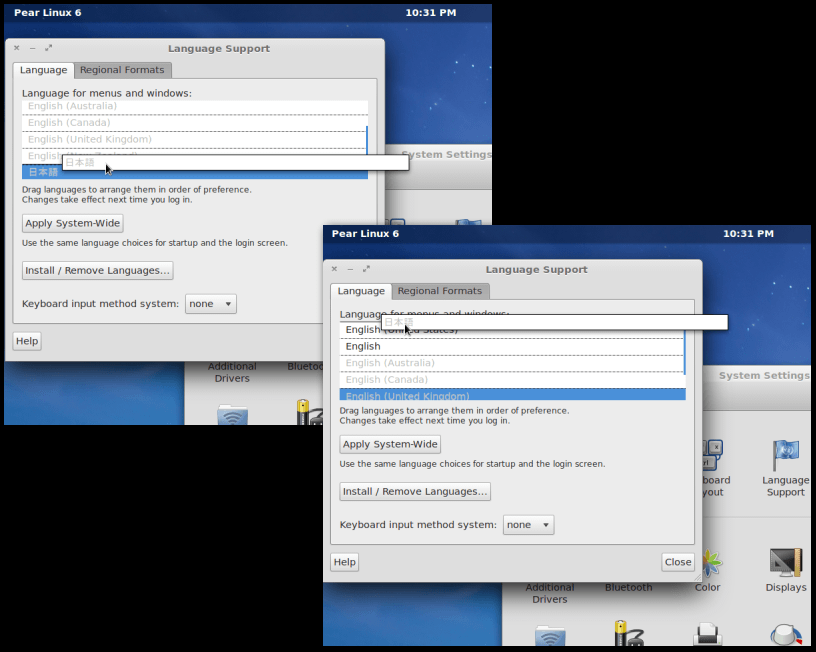
Task: Minimize the Language Support window in upper-left screenshot
Action: pos(32,48)
